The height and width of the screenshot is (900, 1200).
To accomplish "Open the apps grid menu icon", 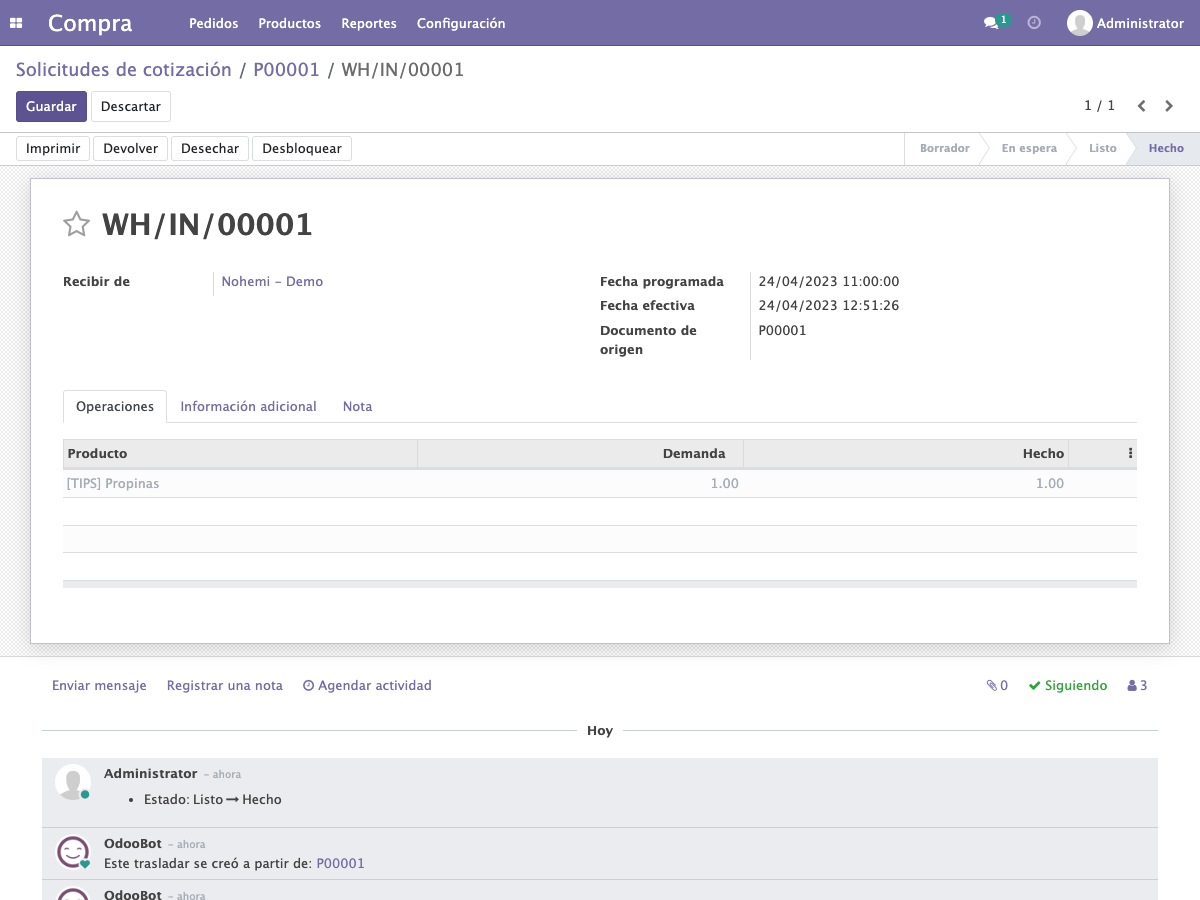I will tap(16, 23).
